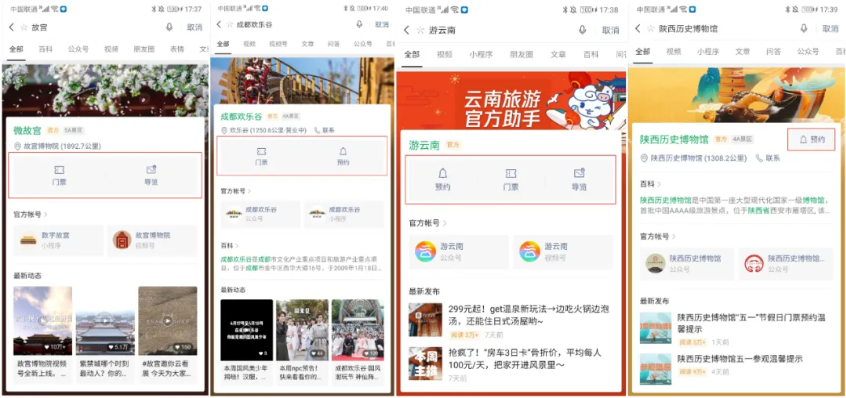Open 导览 guide icon on 游云南 card
Viewport: 846px width, 398px height.
(579, 173)
